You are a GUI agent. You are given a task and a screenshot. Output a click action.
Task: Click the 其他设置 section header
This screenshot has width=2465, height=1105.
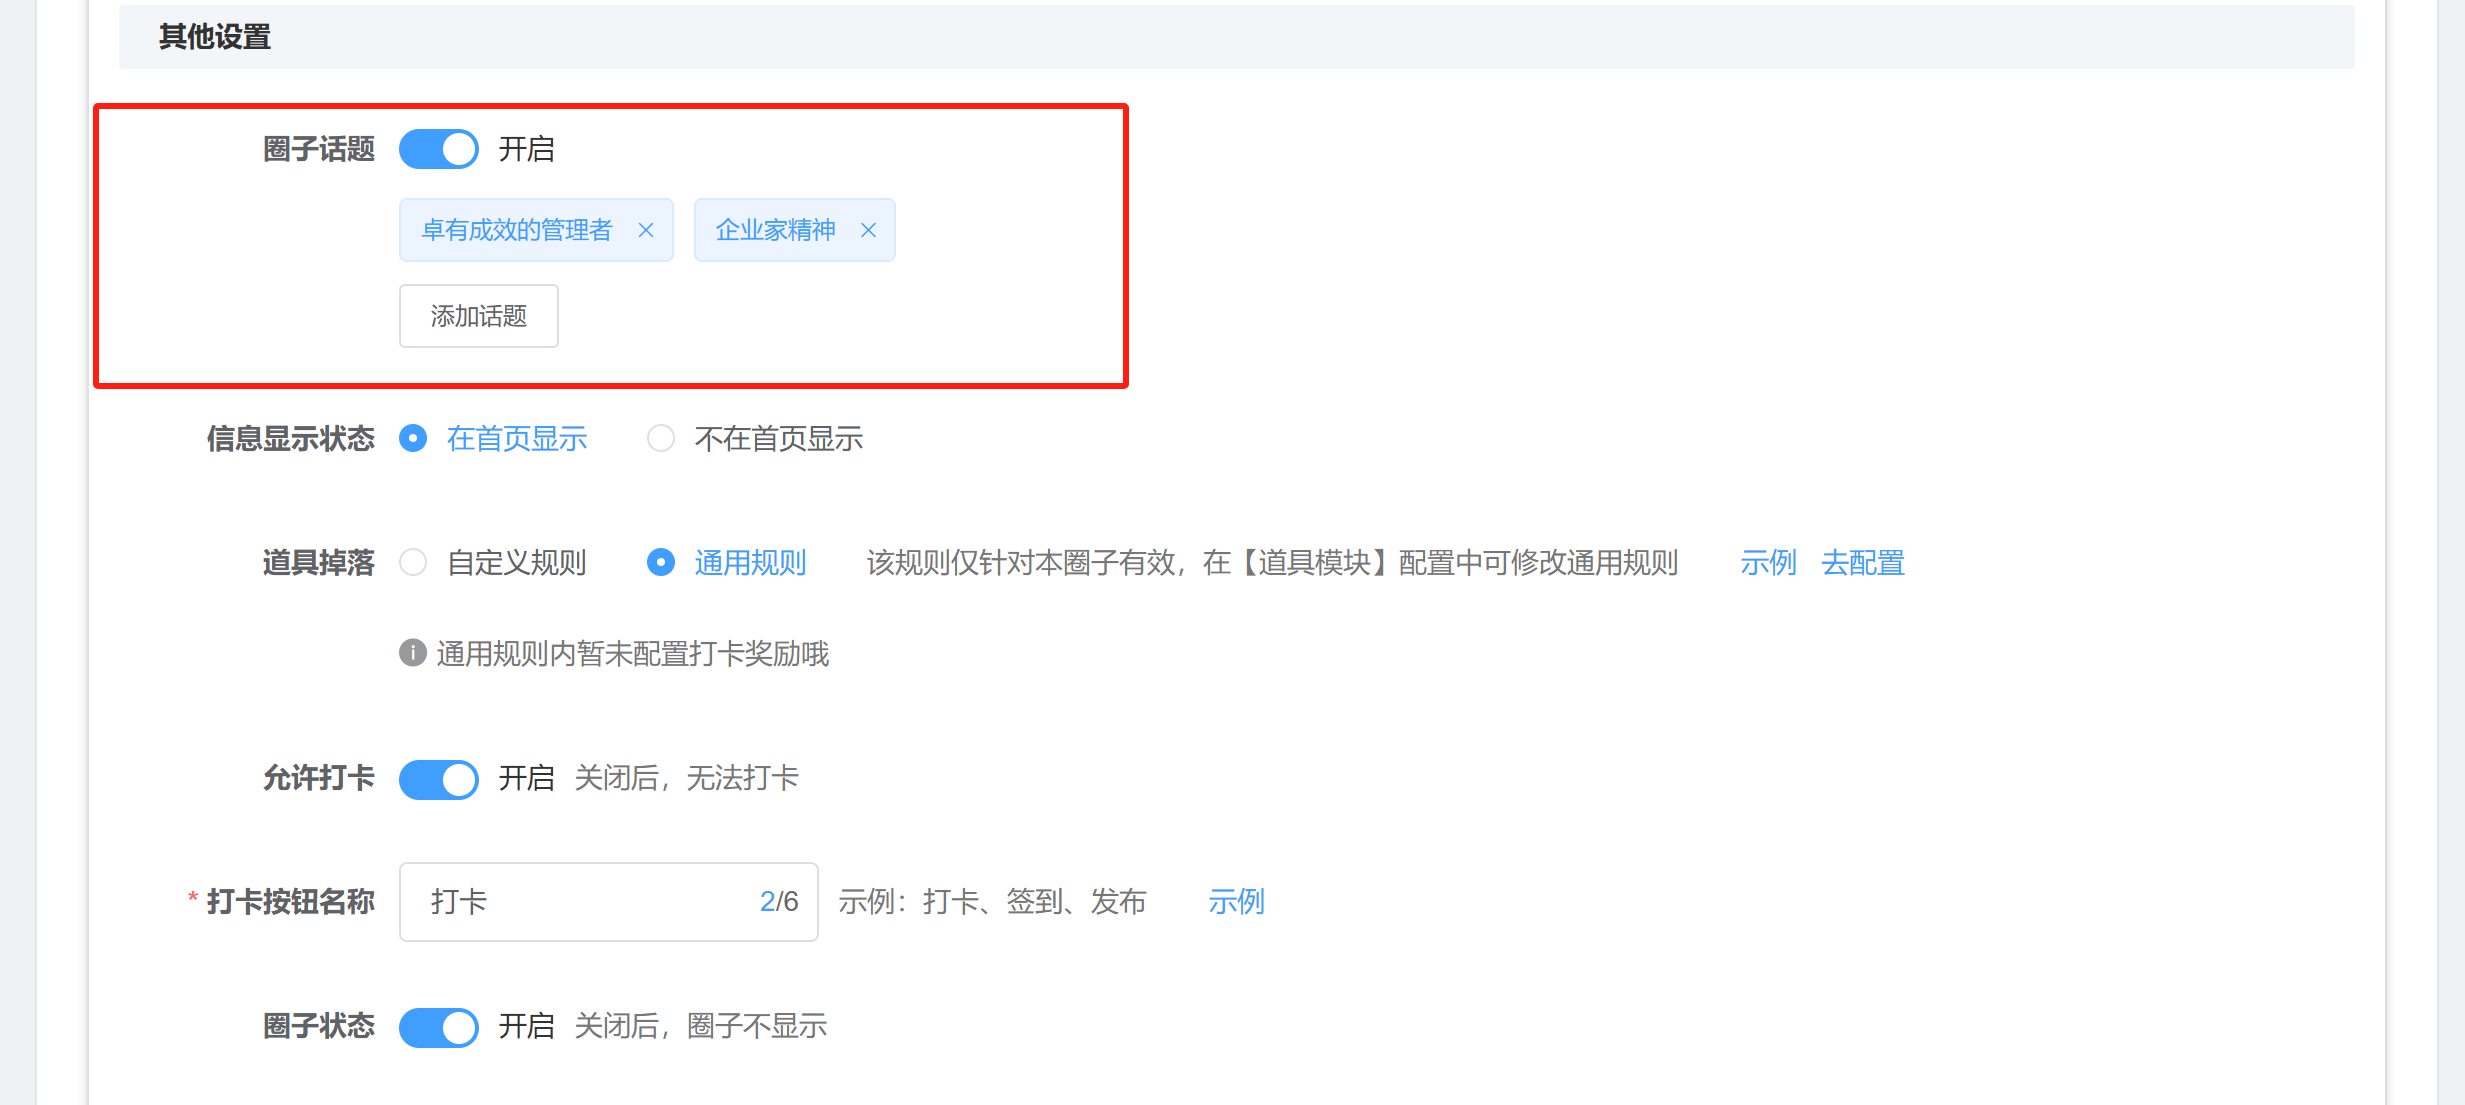[x=215, y=37]
